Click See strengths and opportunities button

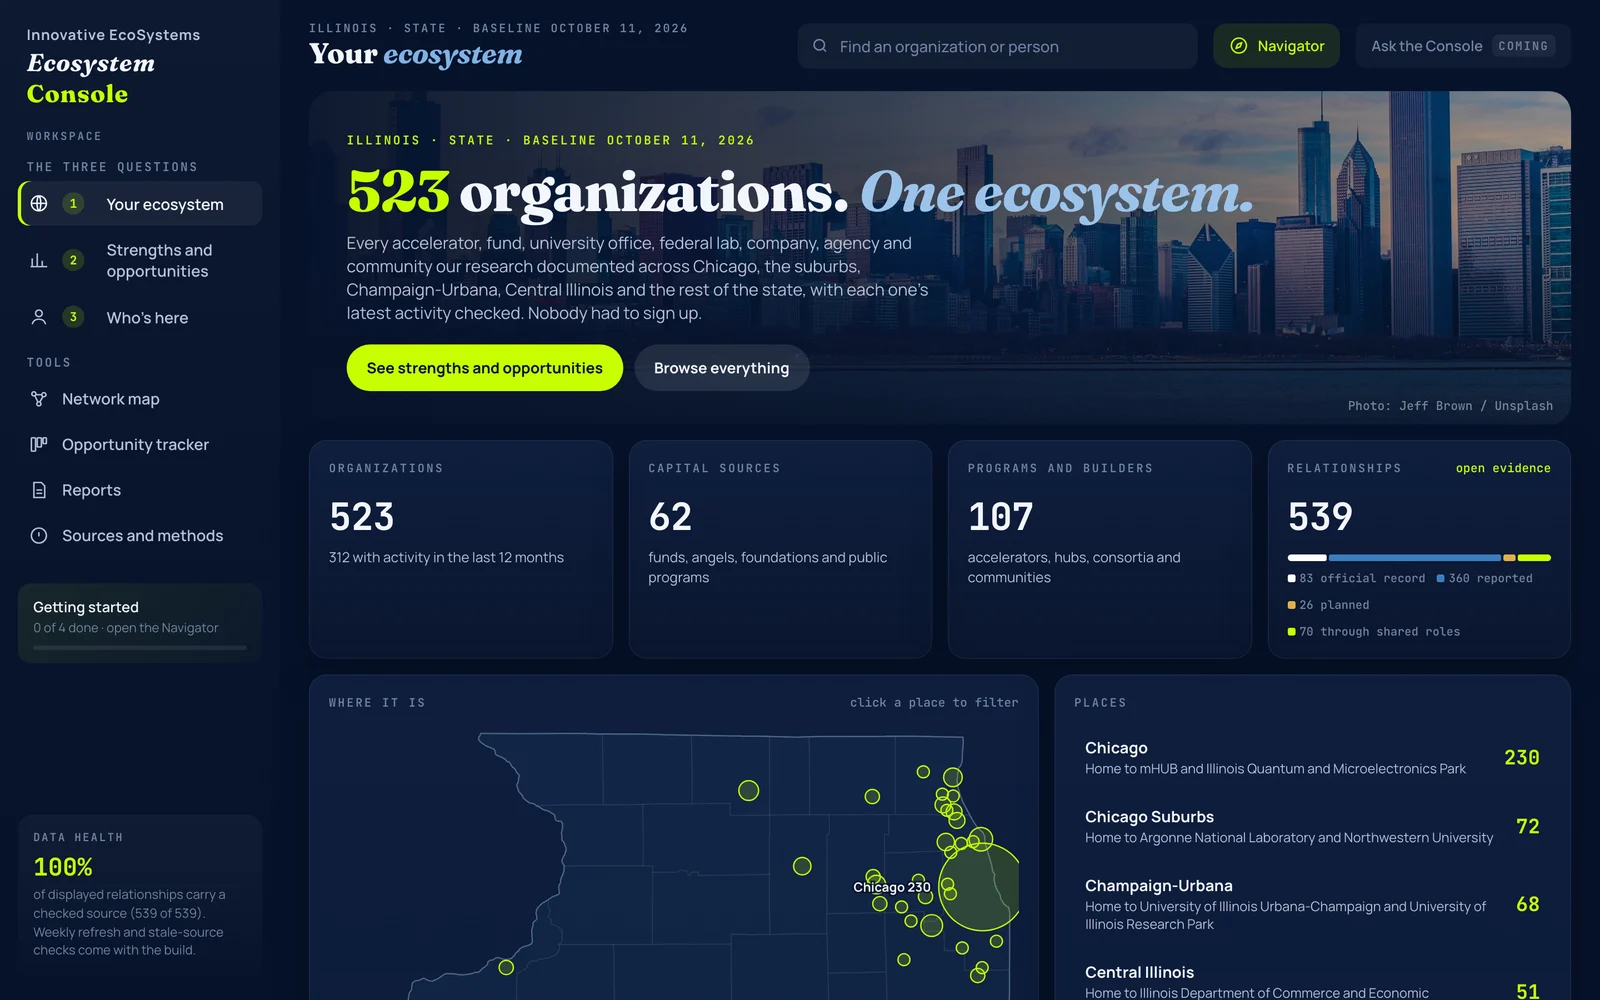click(485, 368)
